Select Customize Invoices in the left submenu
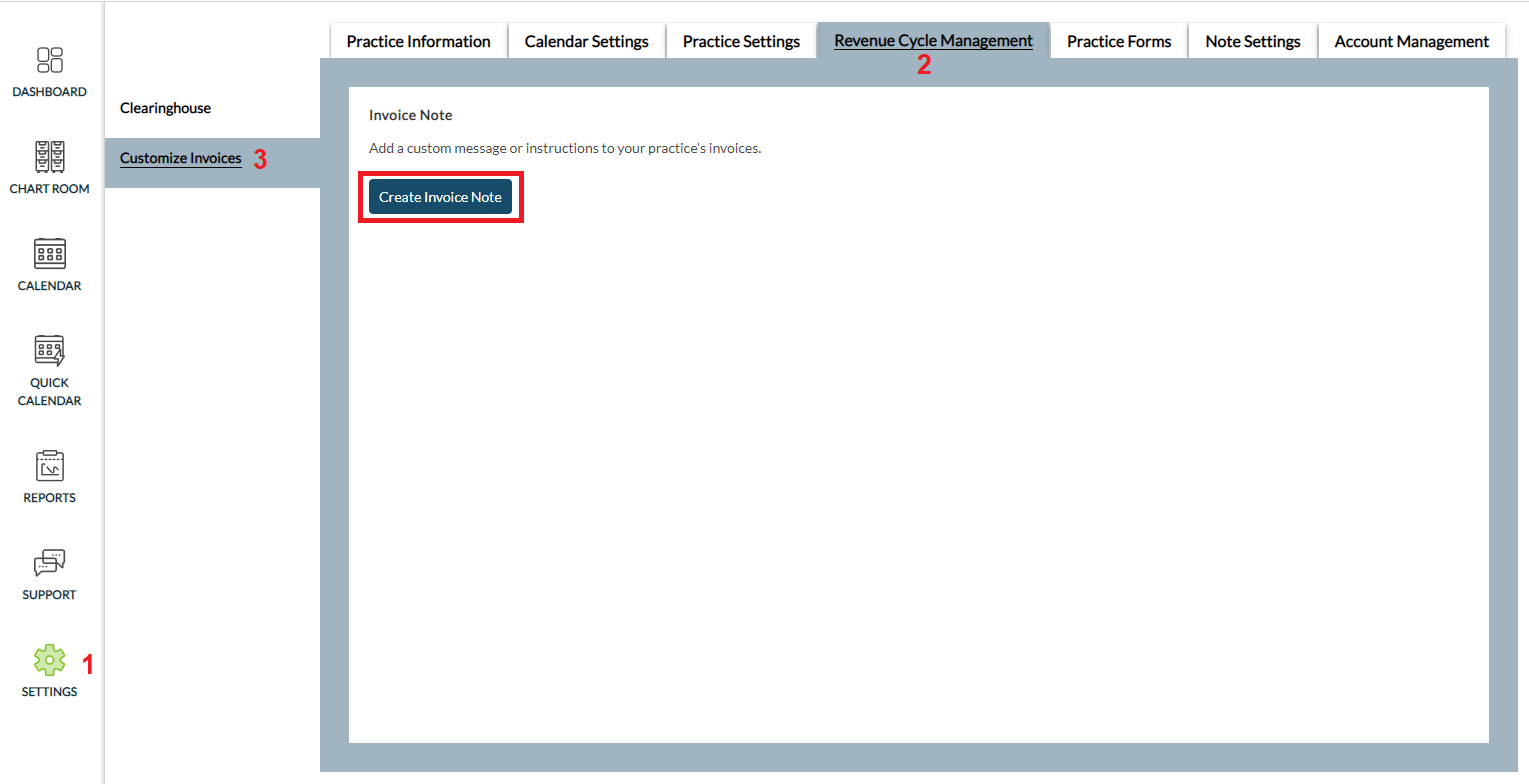Image resolution: width=1529 pixels, height=784 pixels. pyautogui.click(x=181, y=158)
